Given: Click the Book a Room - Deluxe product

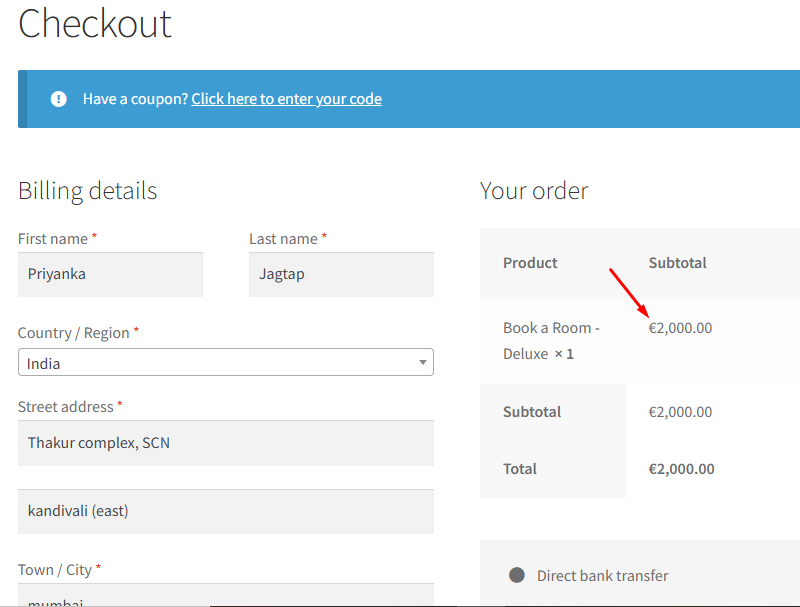Looking at the screenshot, I should tap(551, 340).
